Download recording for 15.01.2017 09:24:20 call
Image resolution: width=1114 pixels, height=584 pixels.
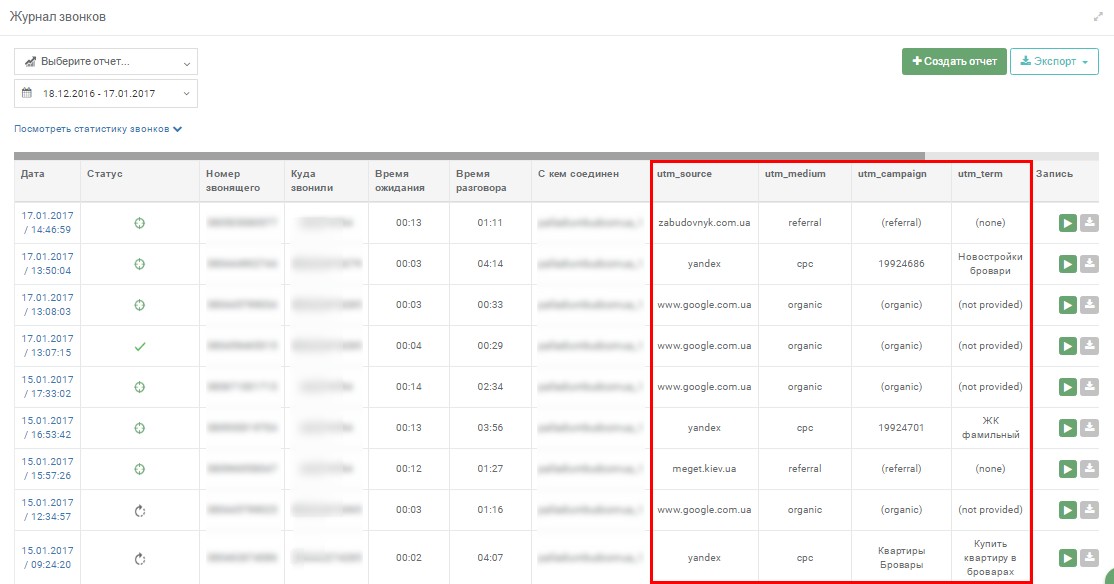pyautogui.click(x=1089, y=558)
